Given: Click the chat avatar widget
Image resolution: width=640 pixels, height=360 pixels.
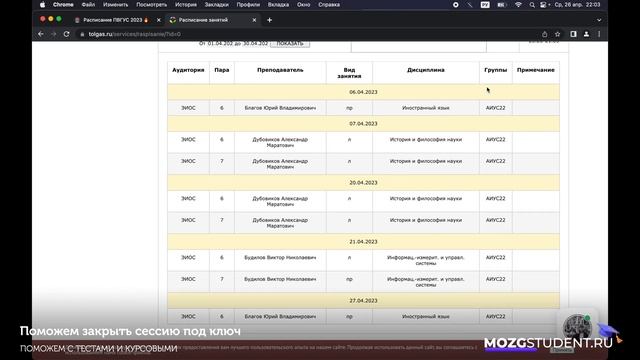Looking at the screenshot, I should point(577,327).
